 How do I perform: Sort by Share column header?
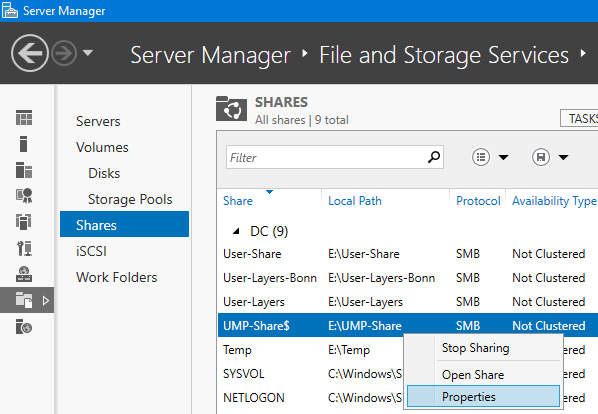[238, 201]
